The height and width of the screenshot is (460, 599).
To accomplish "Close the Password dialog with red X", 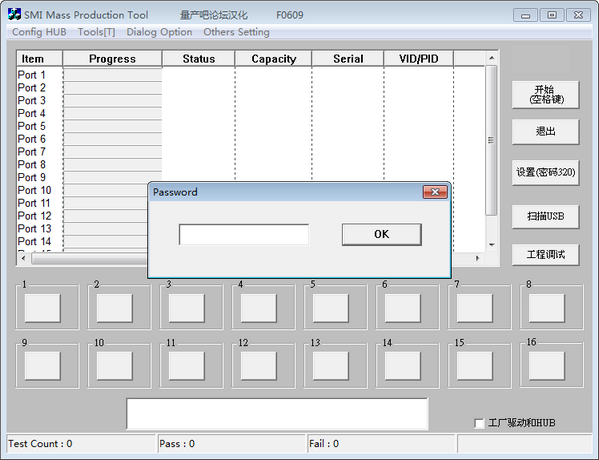I will point(435,192).
